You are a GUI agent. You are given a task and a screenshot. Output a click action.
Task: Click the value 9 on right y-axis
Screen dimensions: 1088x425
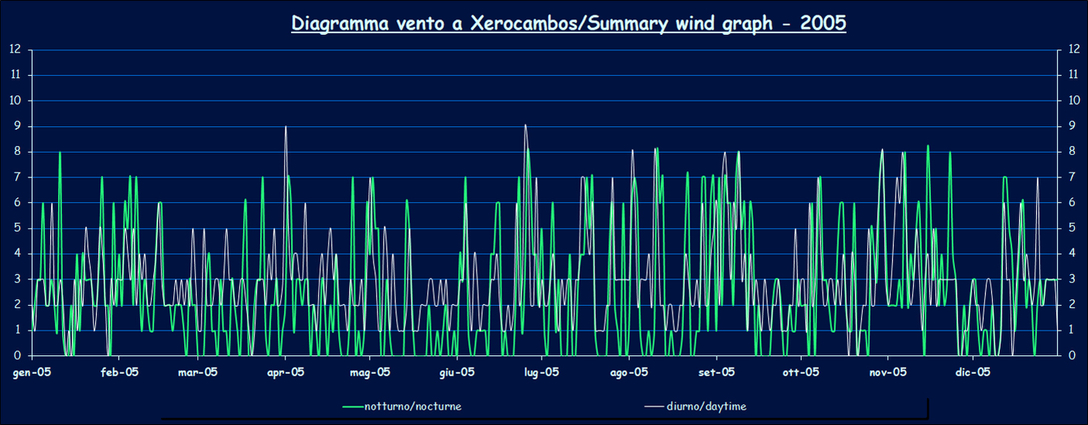1074,126
